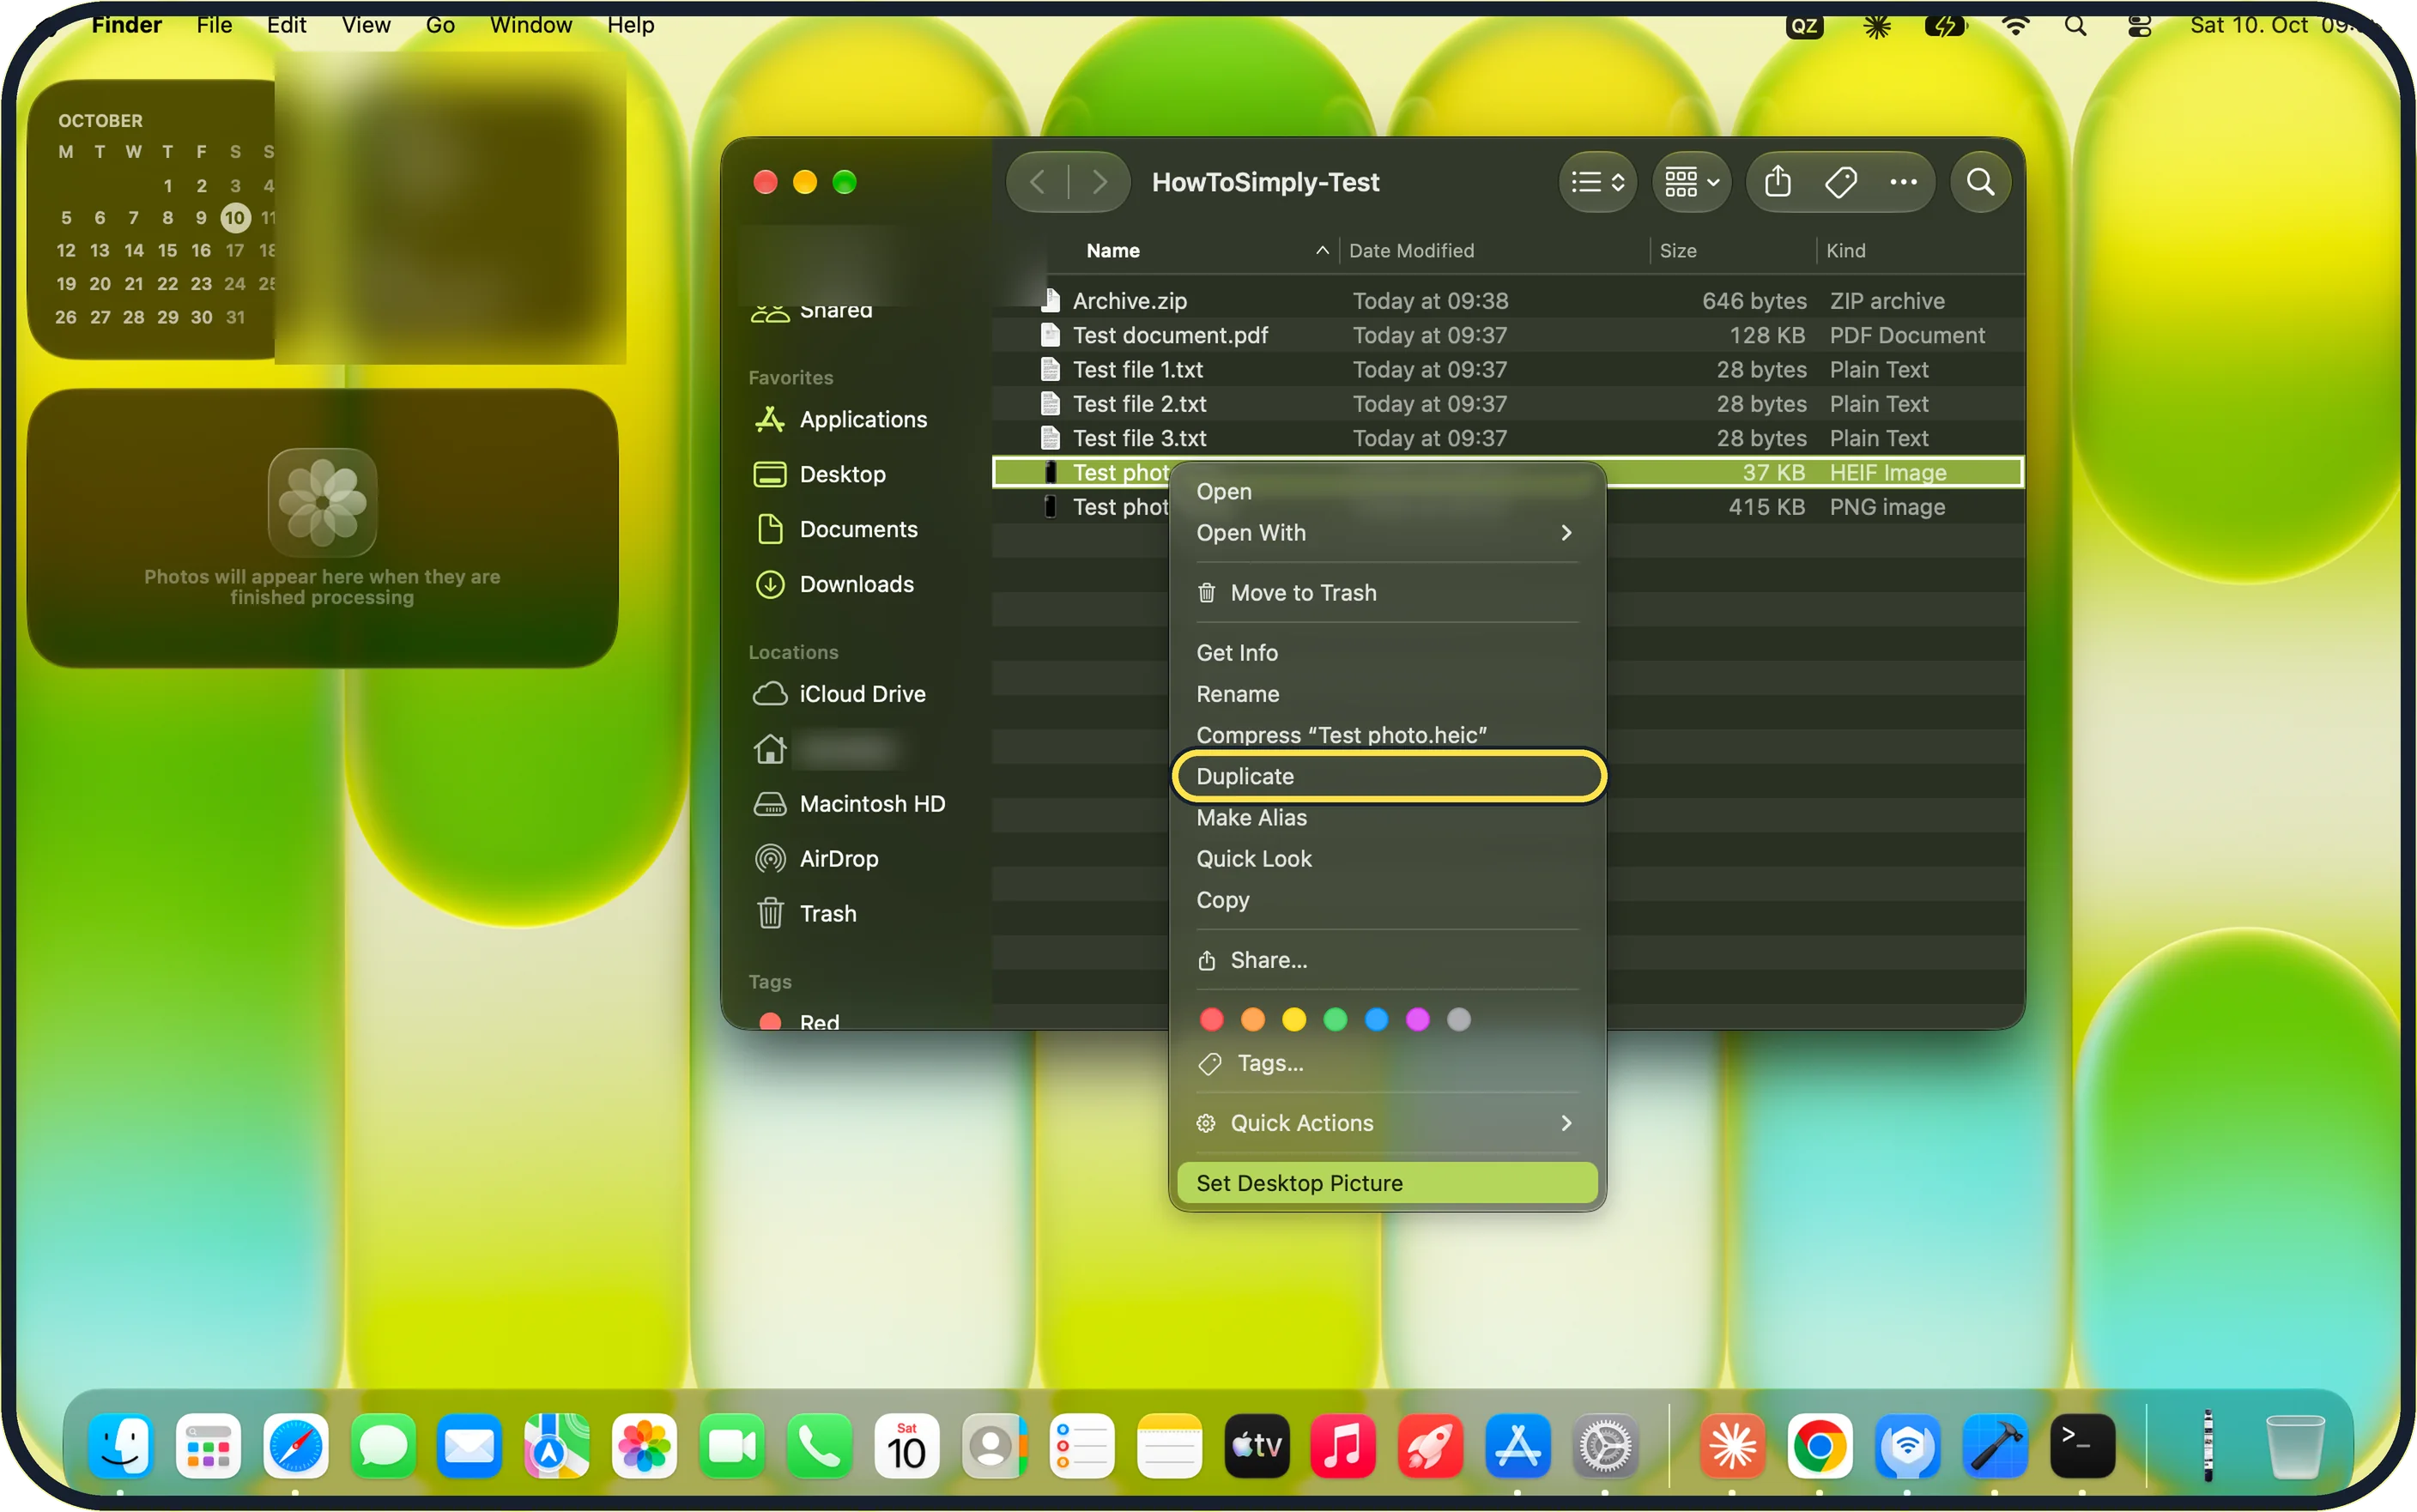Select Move to Trash menu item
2417x1512 pixels.
pos(1387,593)
